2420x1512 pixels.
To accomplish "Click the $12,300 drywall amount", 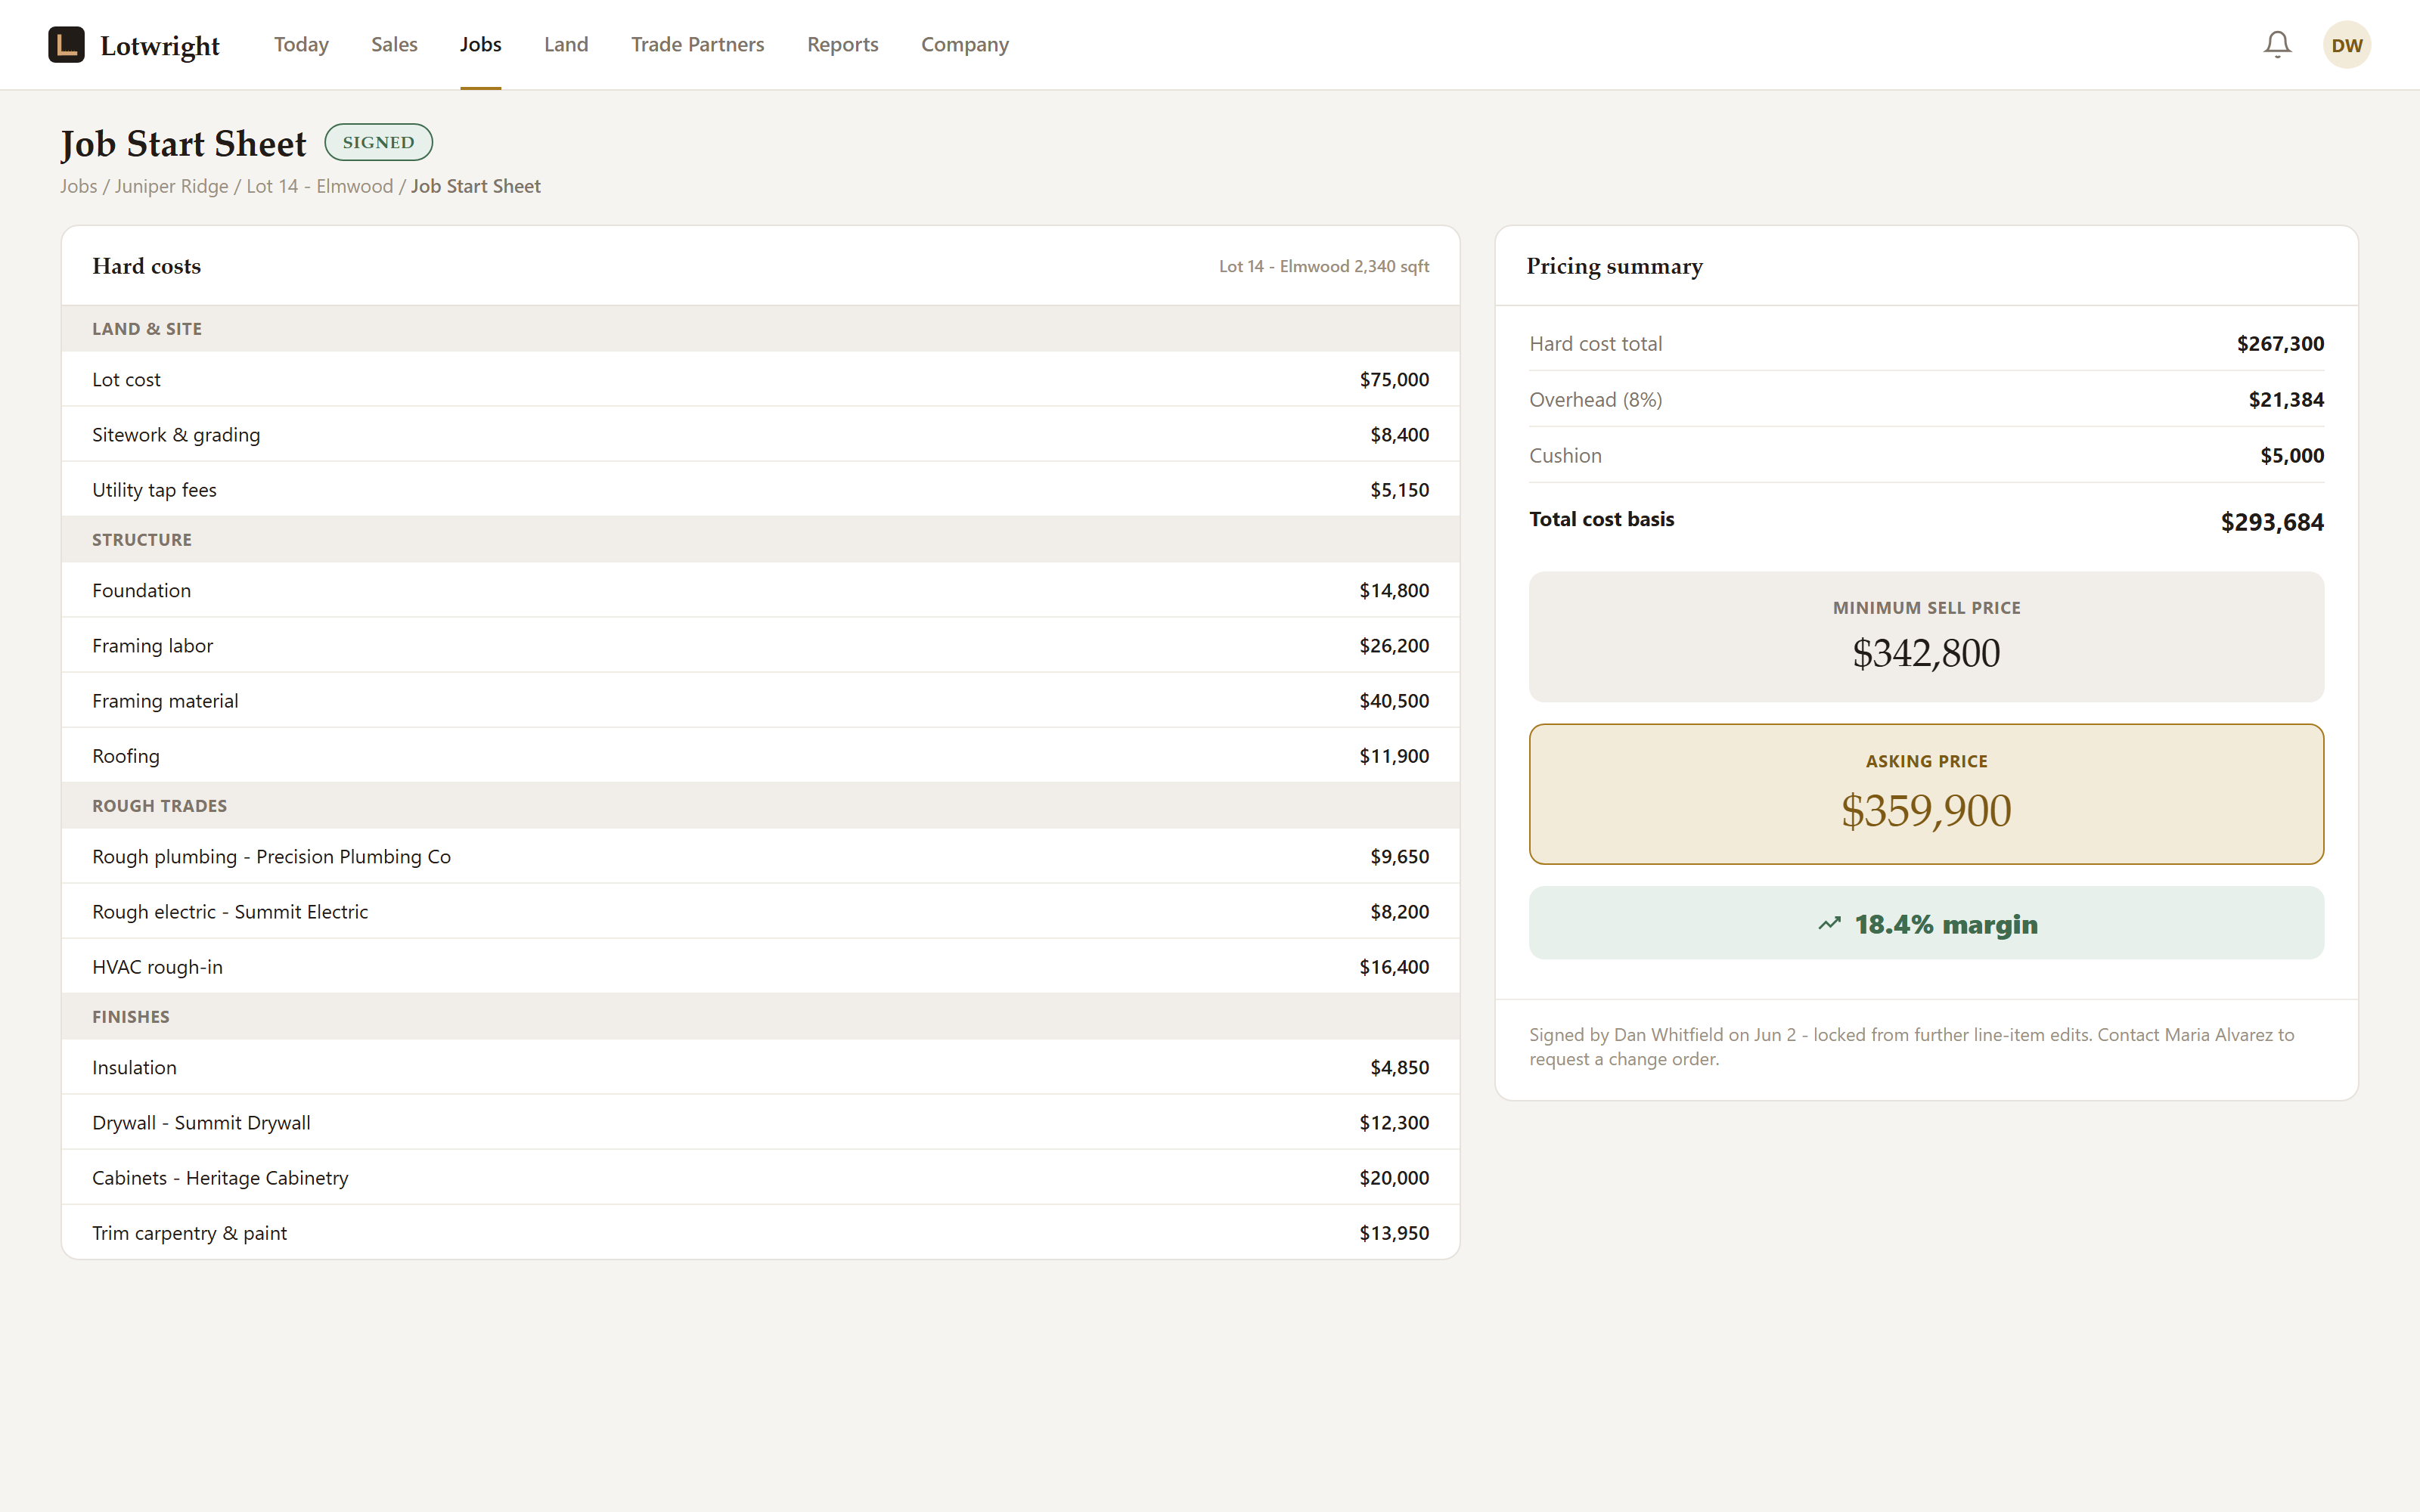I will click(1394, 1122).
